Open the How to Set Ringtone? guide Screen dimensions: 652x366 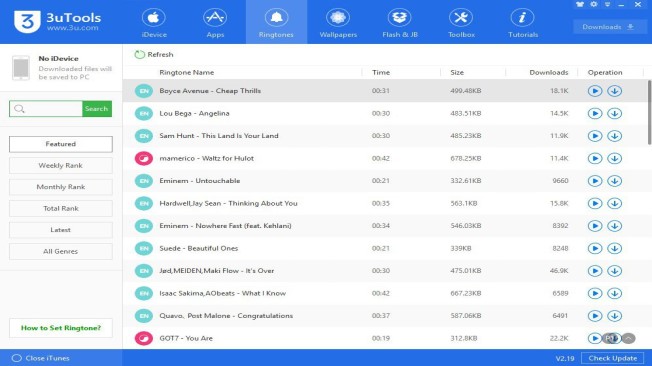click(x=61, y=328)
